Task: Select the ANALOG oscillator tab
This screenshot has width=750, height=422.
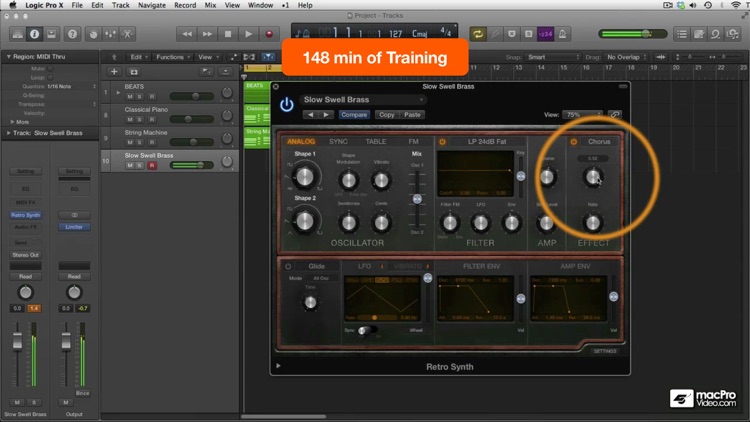Action: [301, 142]
